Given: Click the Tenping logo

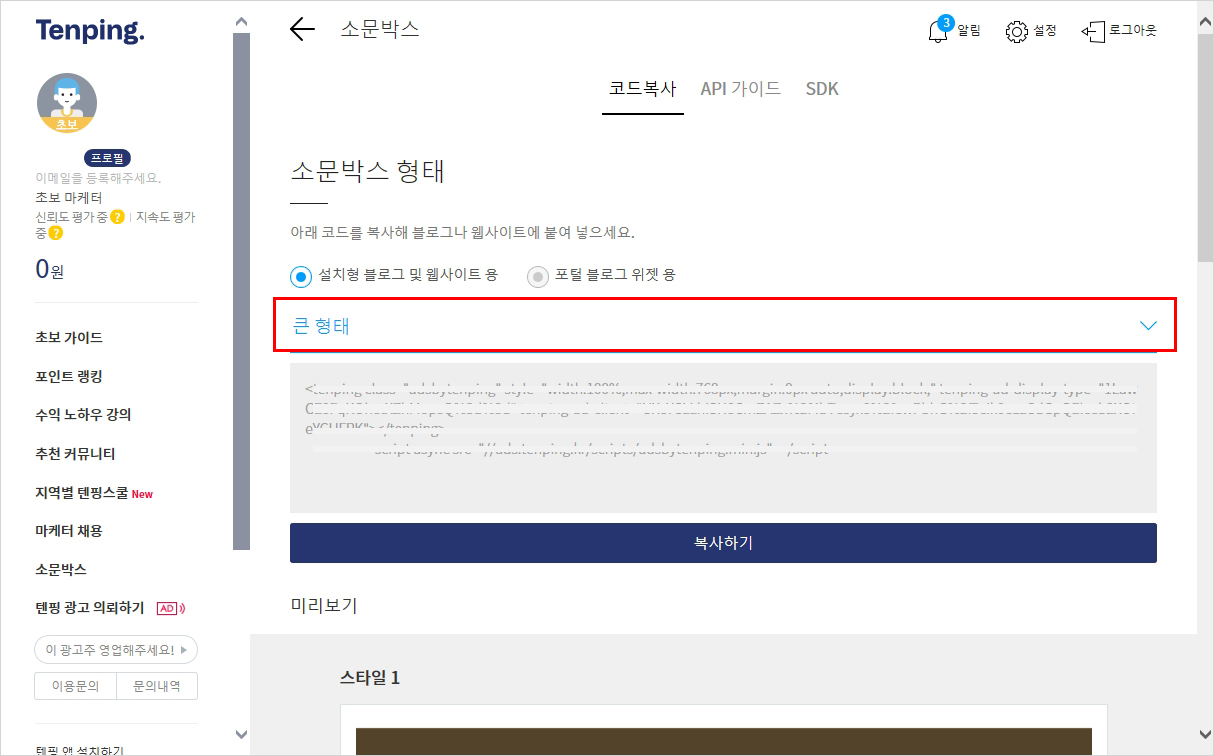Looking at the screenshot, I should [90, 31].
